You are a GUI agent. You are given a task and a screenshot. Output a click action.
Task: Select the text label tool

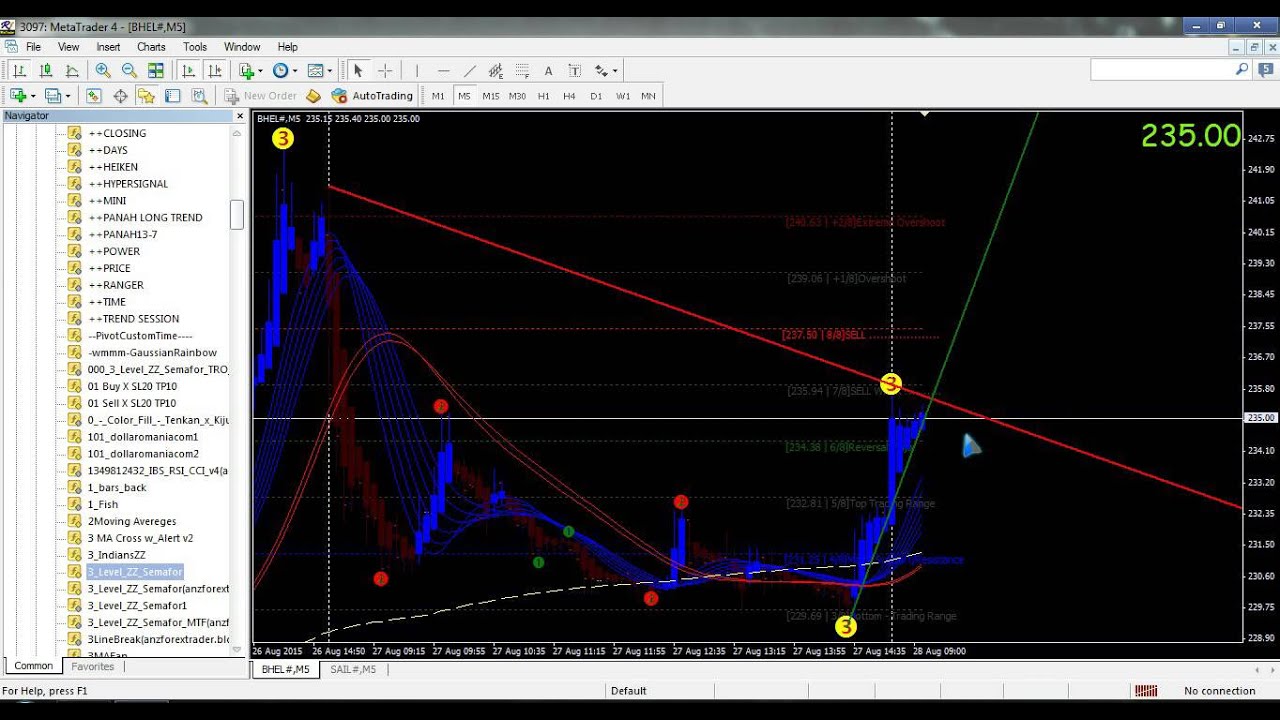coord(574,70)
